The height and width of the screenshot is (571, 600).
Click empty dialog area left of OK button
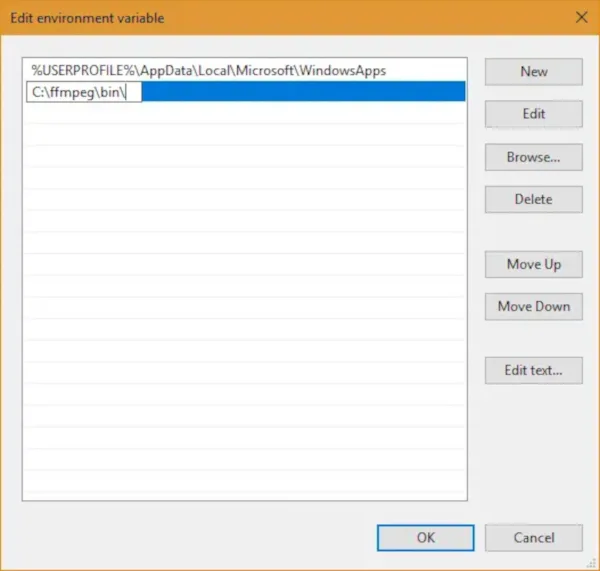(x=199, y=538)
